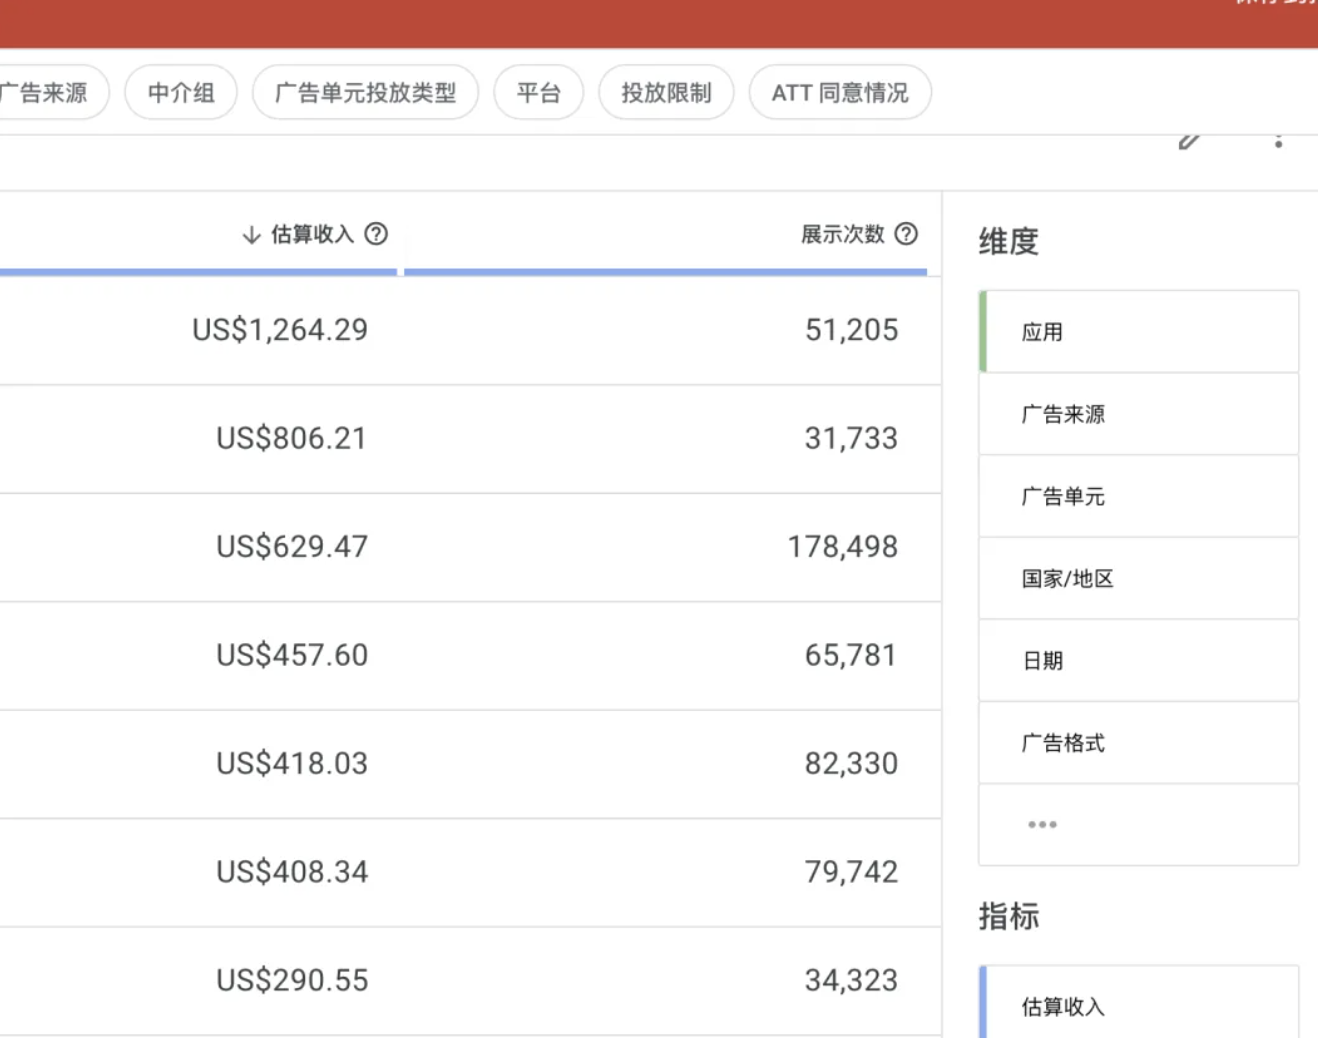Click the US$1,264.29 revenue cell
Screen dimensions: 1318x1038
(280, 330)
